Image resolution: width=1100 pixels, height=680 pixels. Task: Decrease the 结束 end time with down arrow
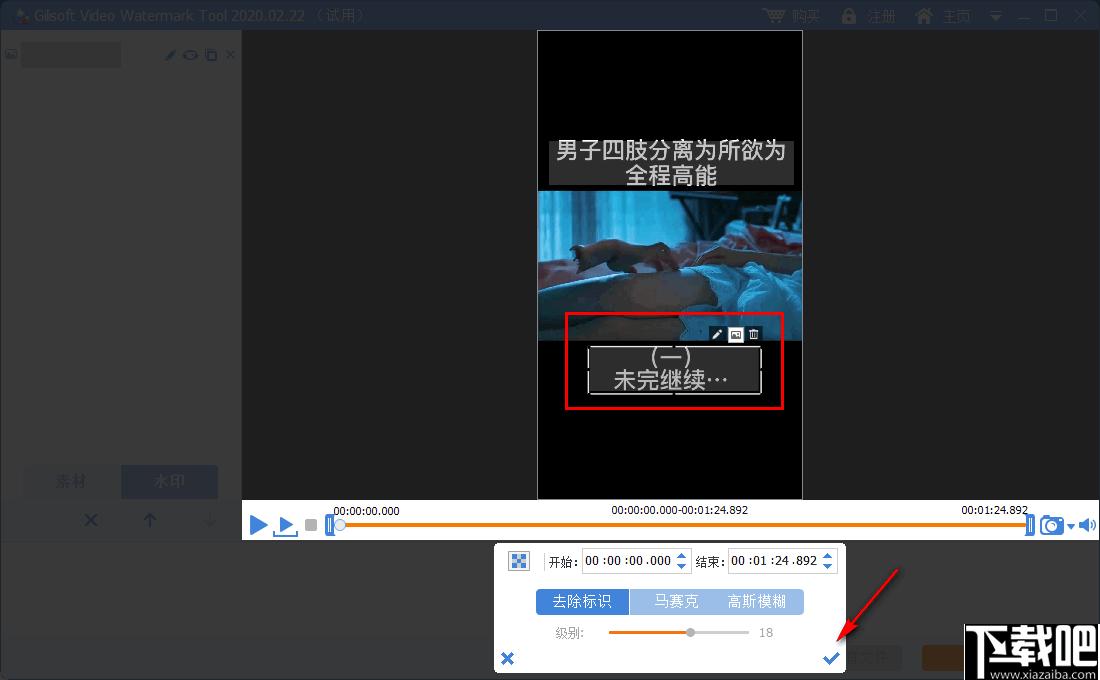click(828, 567)
